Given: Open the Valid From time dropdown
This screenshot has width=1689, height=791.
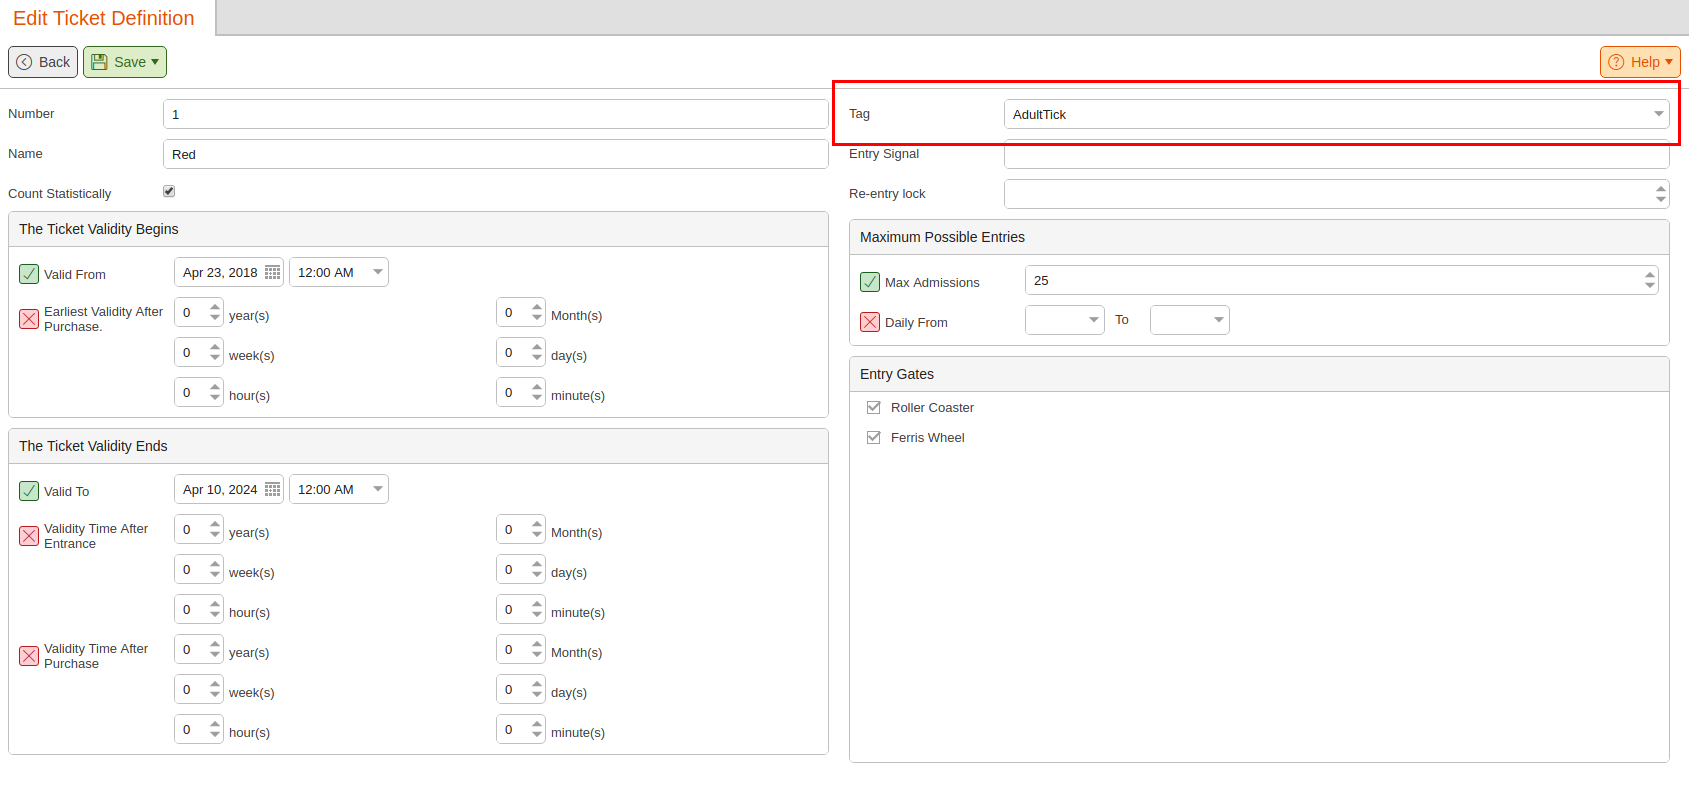Looking at the screenshot, I should [338, 272].
